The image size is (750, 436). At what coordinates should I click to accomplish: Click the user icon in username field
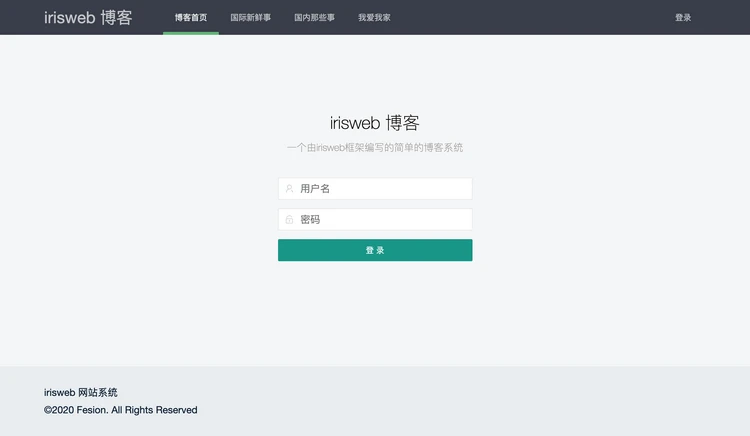click(289, 188)
